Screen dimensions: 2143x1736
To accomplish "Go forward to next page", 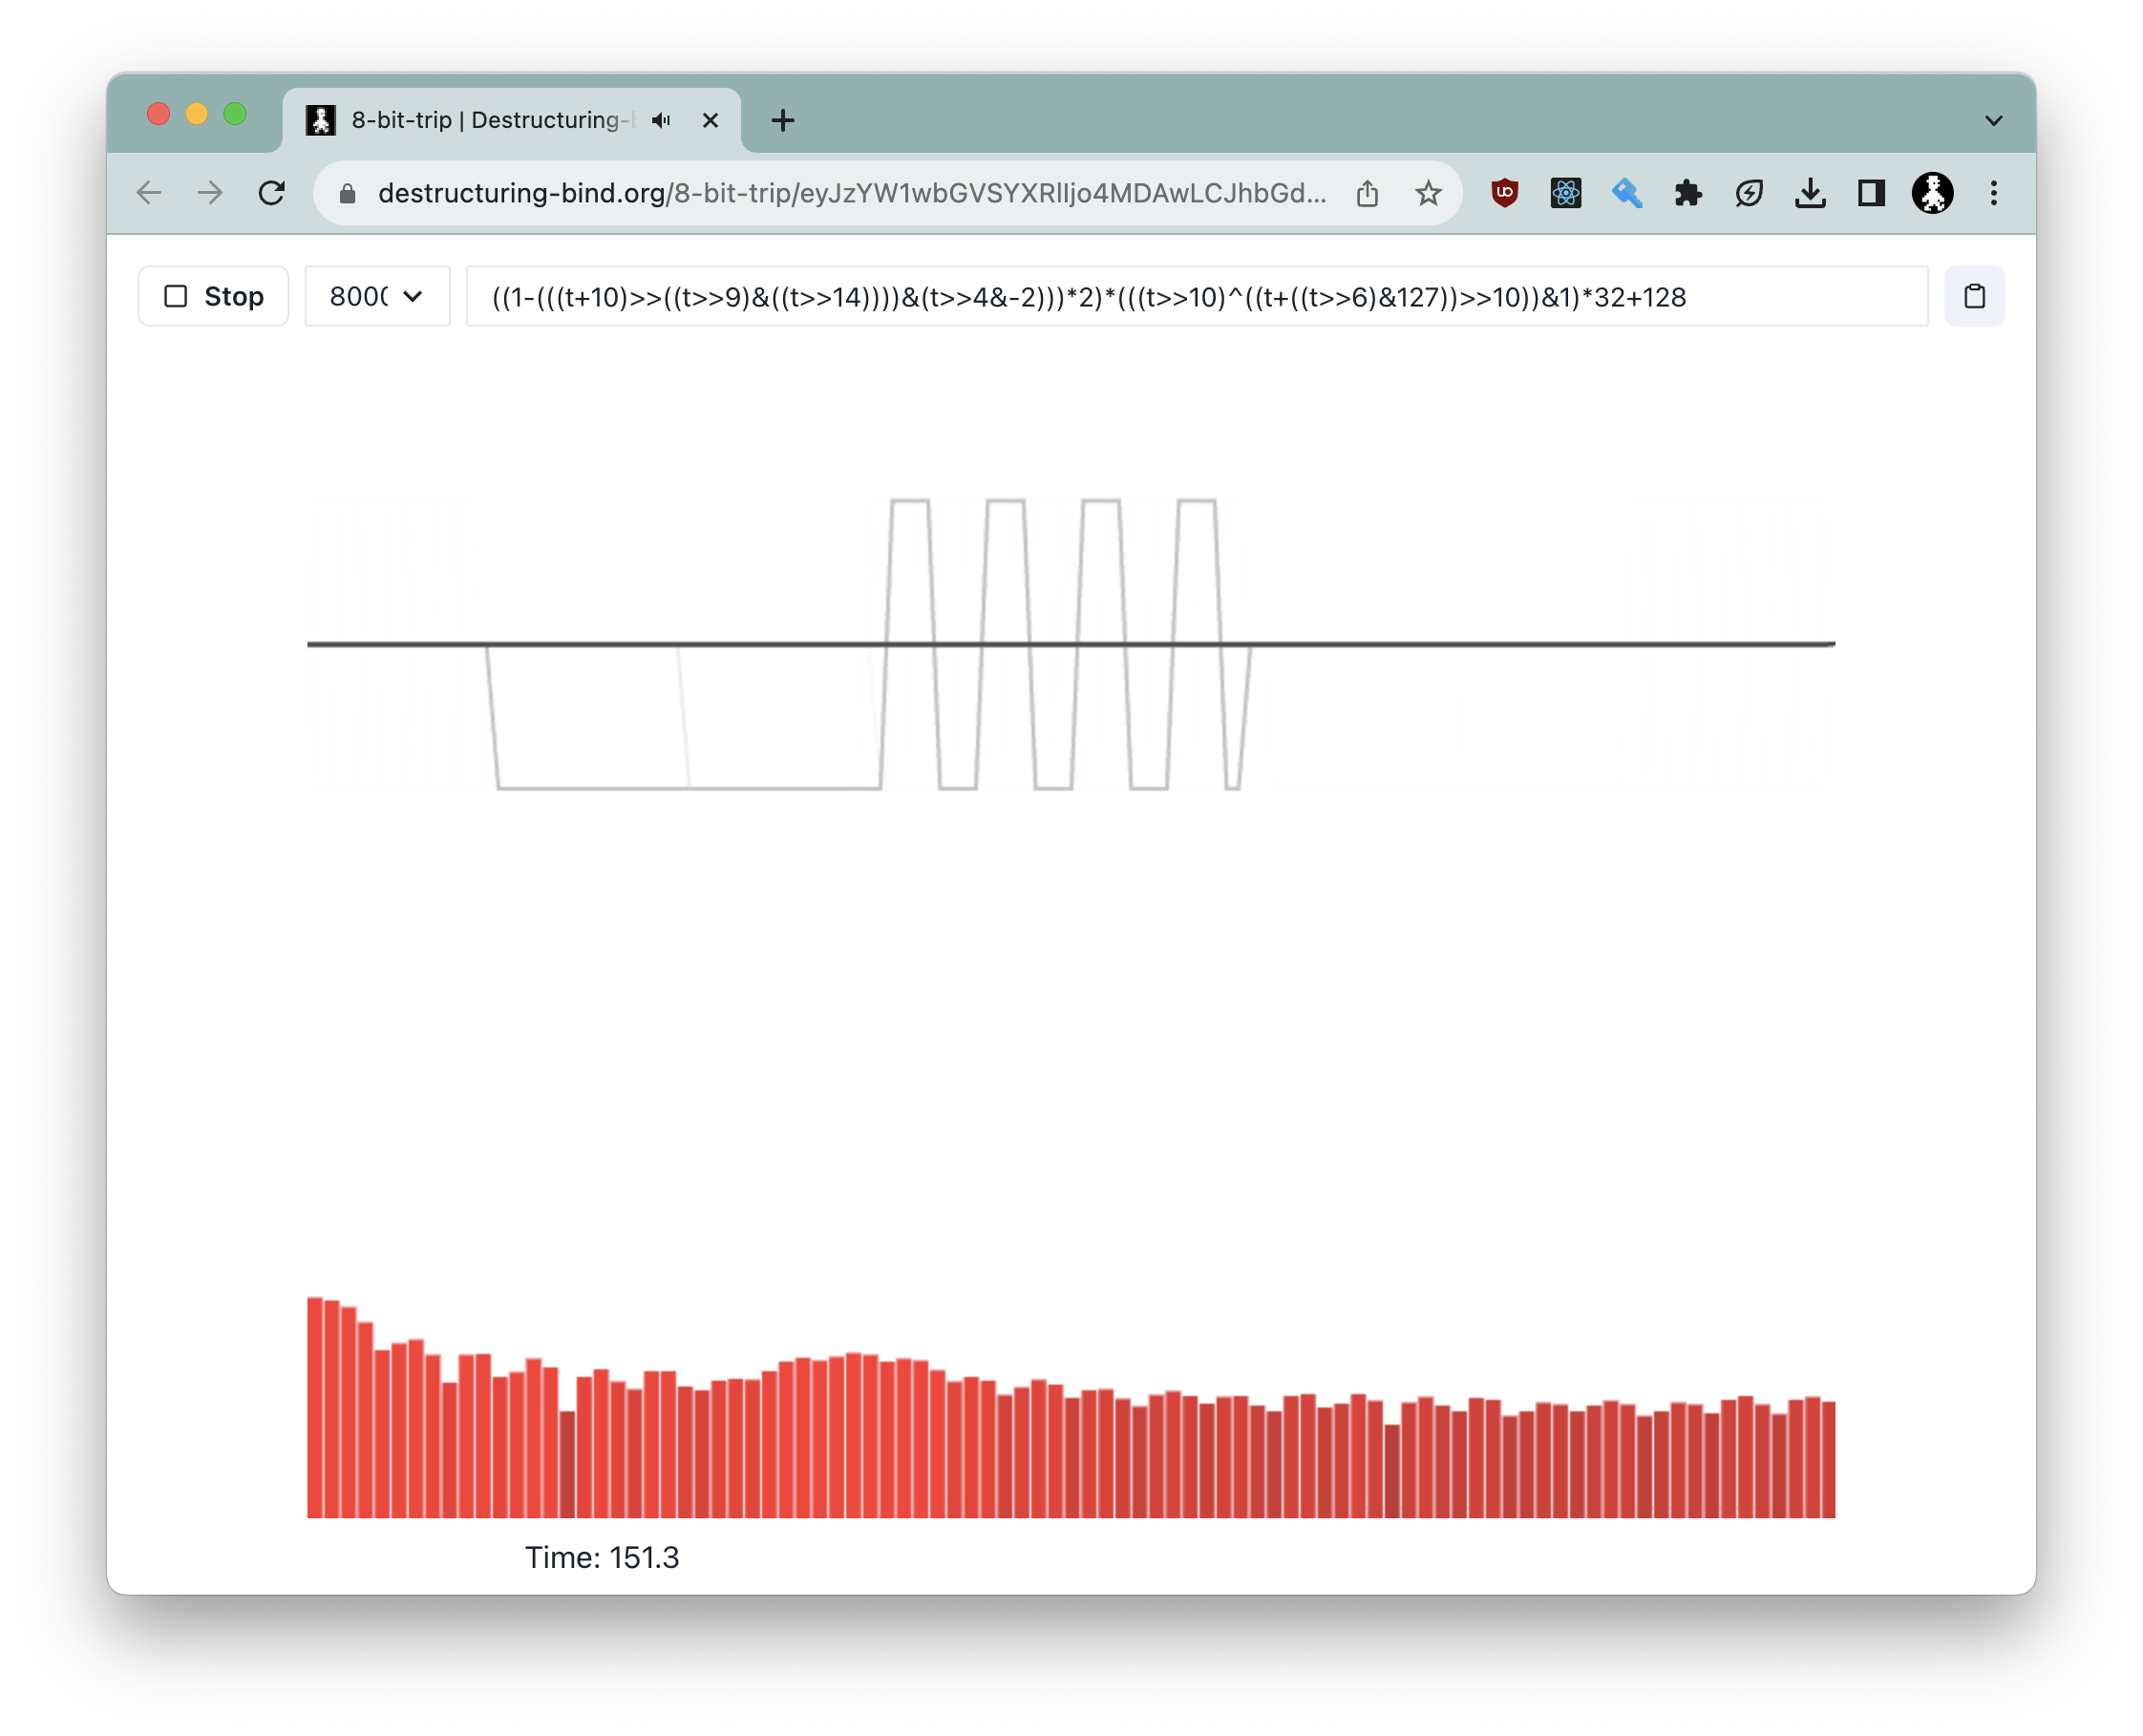I will (x=210, y=193).
